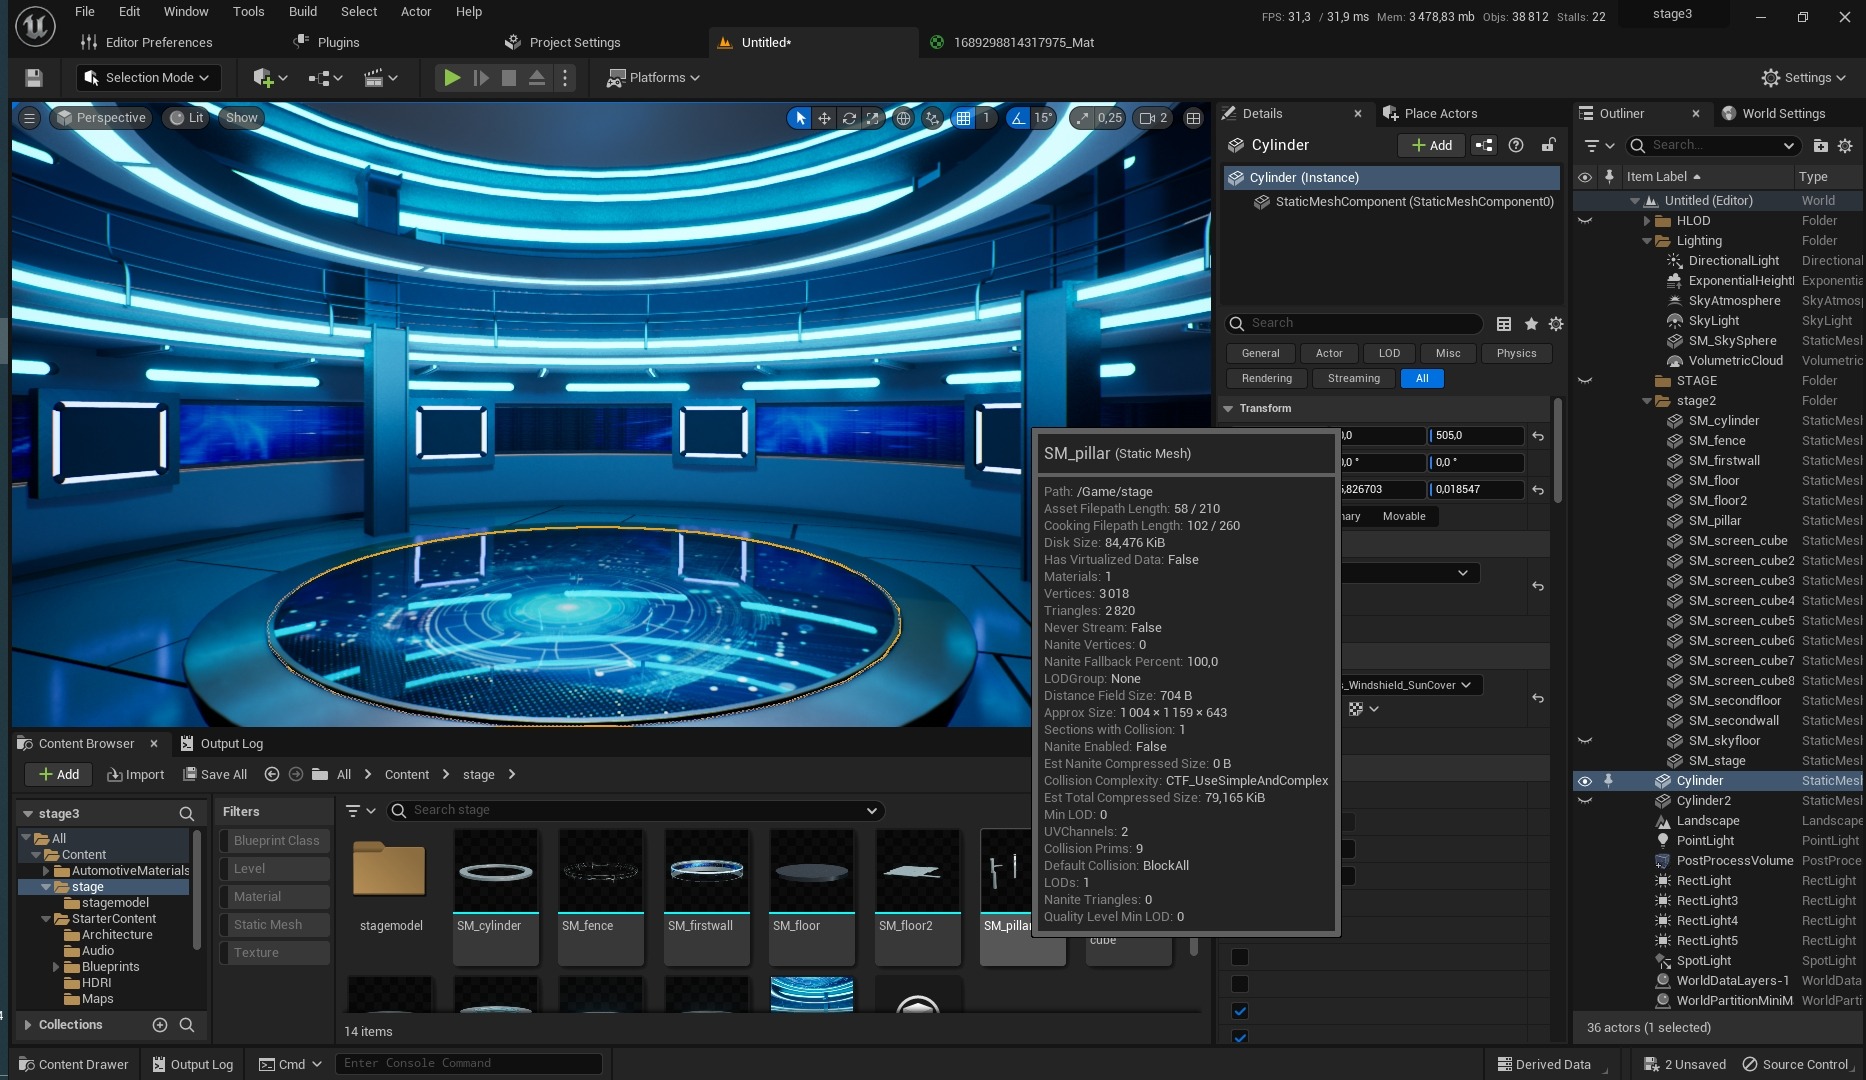Open viewport options hamburger menu
The image size is (1866, 1080).
pyautogui.click(x=29, y=118)
